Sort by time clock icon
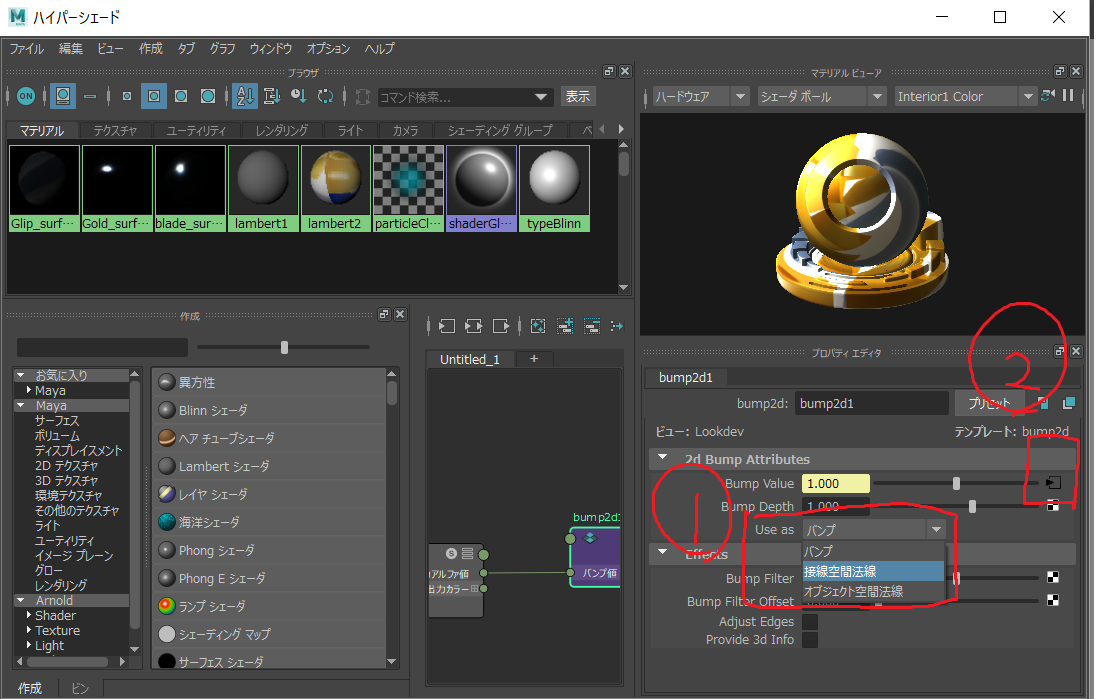Viewport: 1096px width, 699px height. pos(298,96)
